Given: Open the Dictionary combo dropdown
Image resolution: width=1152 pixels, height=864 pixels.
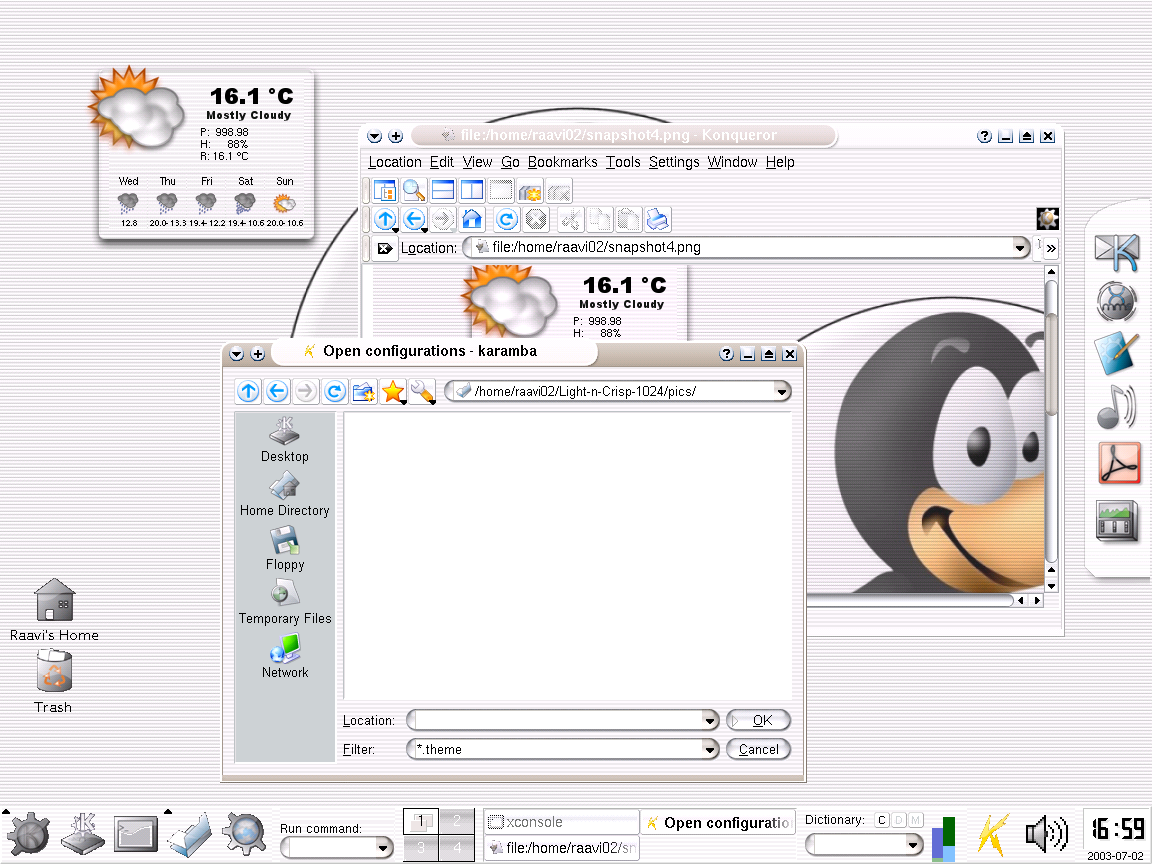Looking at the screenshot, I should pos(912,845).
